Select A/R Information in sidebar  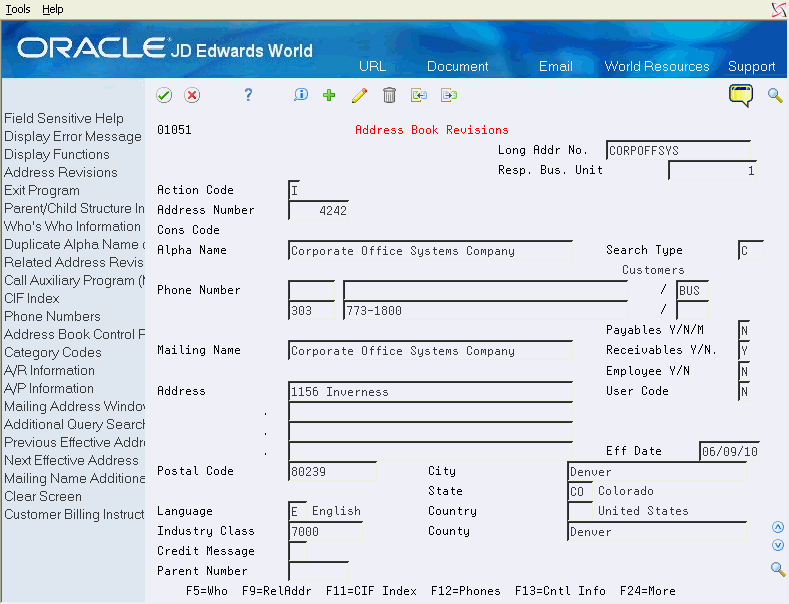(x=49, y=370)
